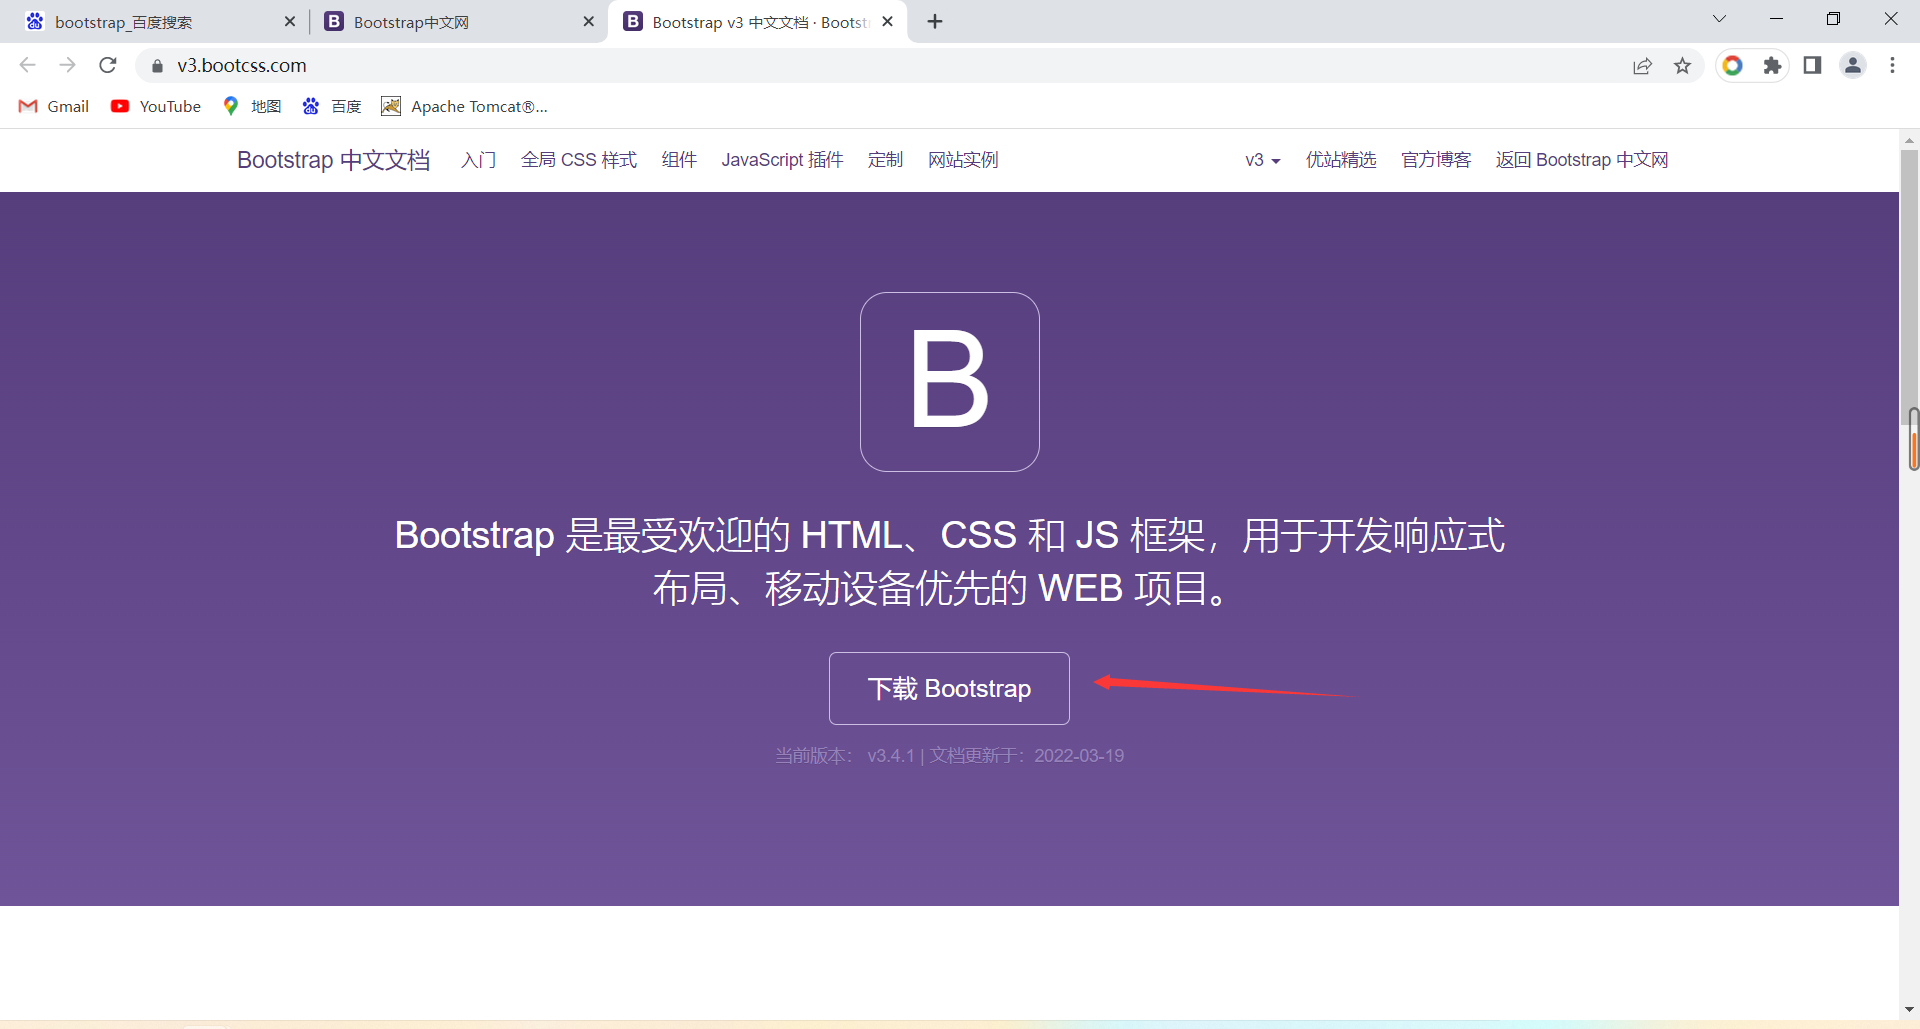The image size is (1920, 1029).
Task: Close the Bootstrap v3 中文文档 tab
Action: (x=888, y=22)
